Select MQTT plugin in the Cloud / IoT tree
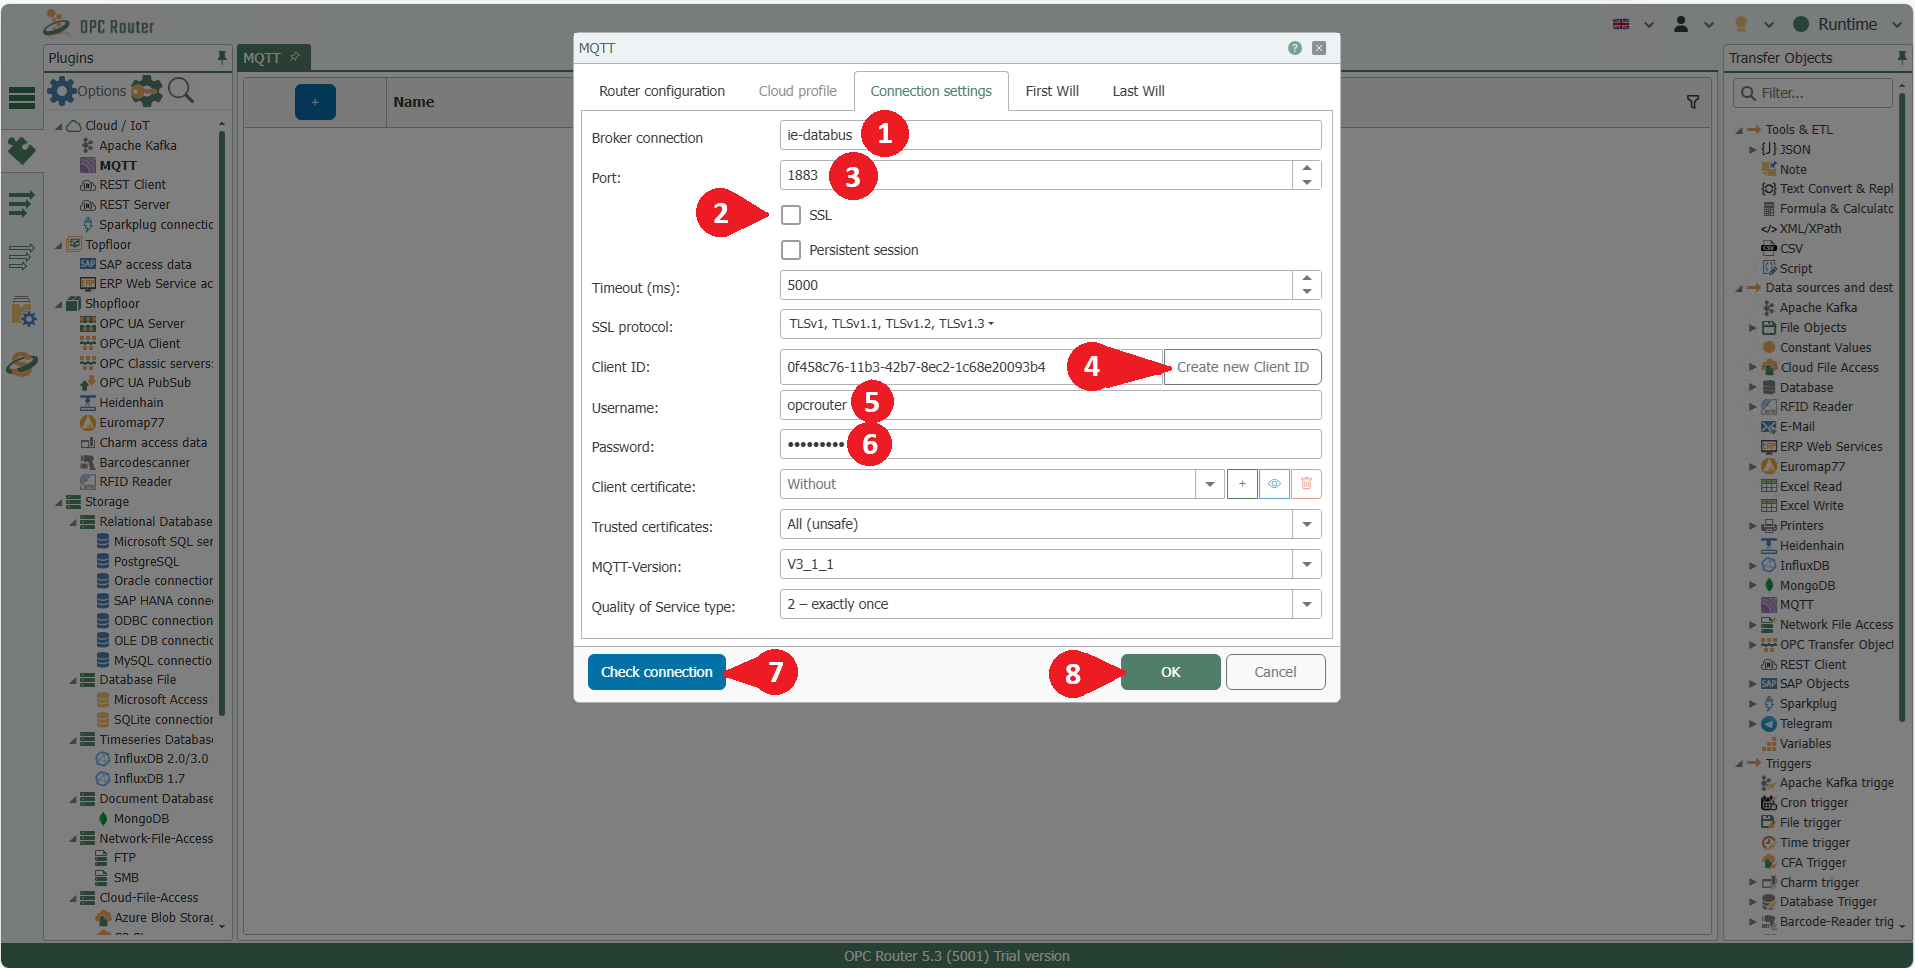Screen dimensions: 1915x968 point(118,165)
